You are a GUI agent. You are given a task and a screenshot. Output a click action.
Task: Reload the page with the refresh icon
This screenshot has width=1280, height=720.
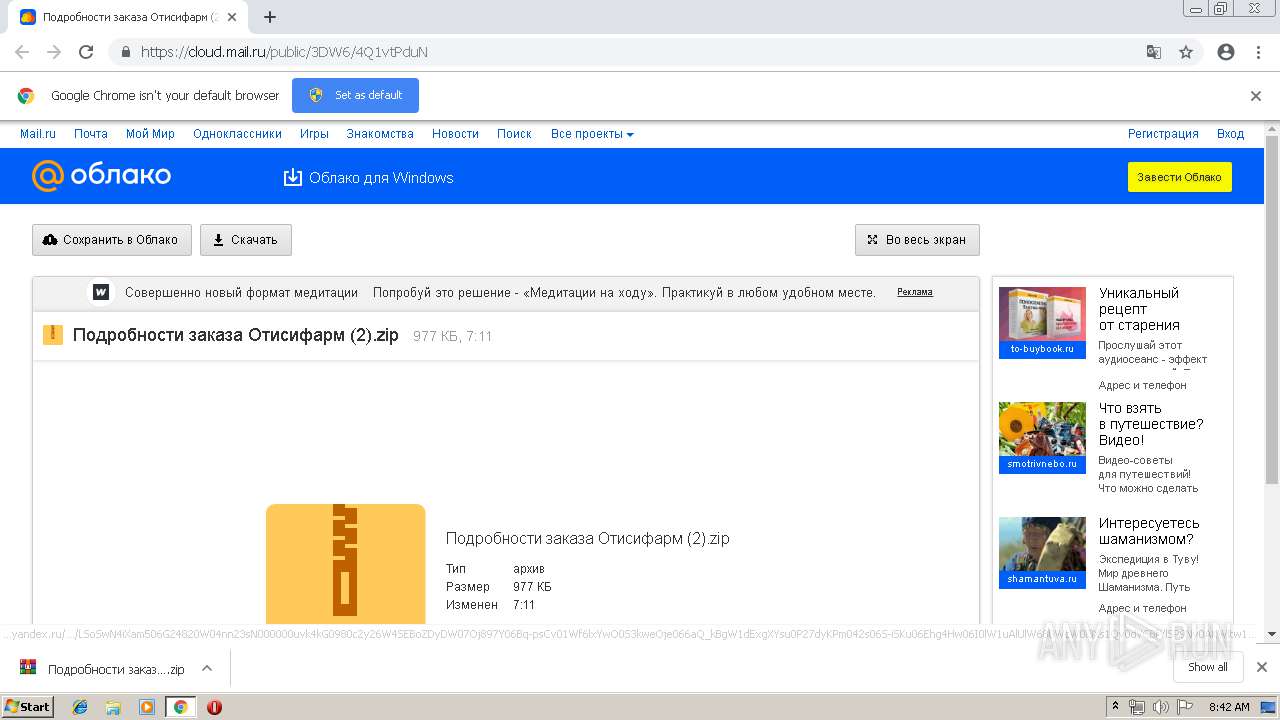[x=86, y=52]
